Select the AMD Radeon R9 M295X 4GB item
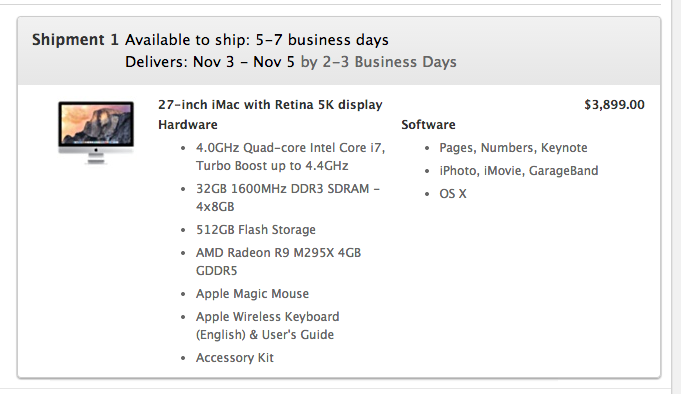Image resolution: width=681 pixels, height=394 pixels. tap(278, 262)
